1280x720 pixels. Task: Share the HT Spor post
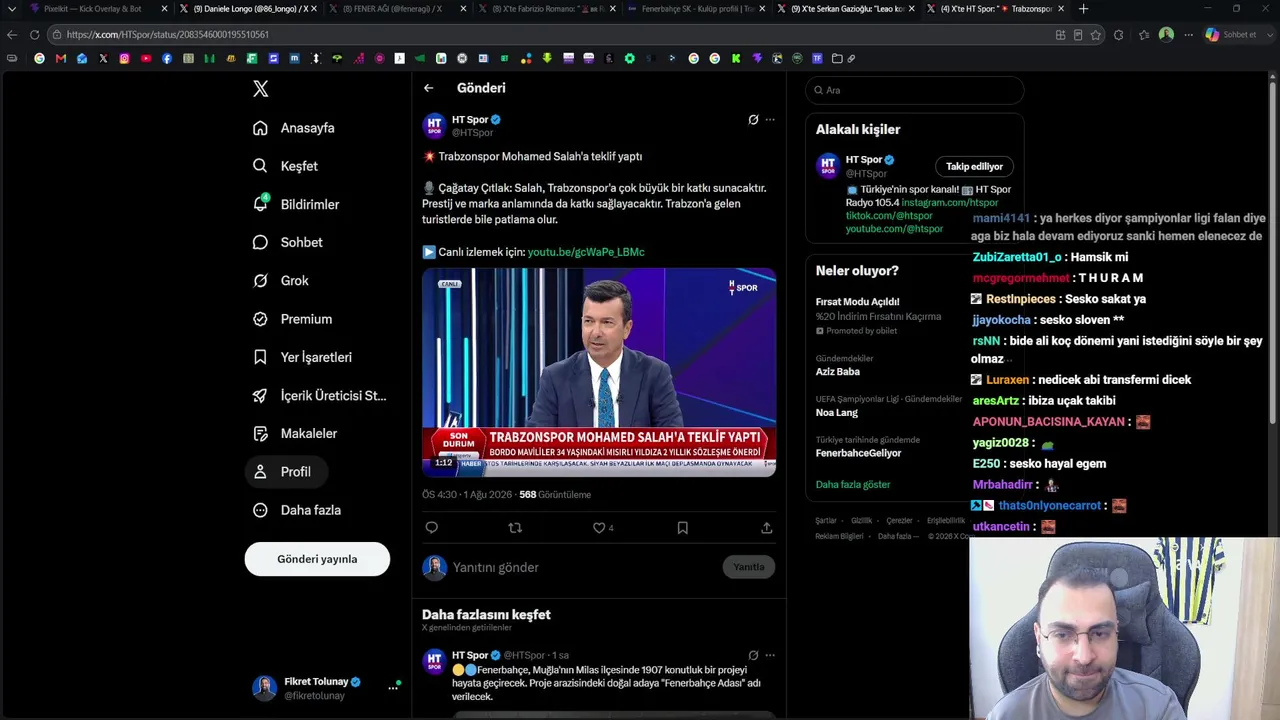tap(767, 528)
